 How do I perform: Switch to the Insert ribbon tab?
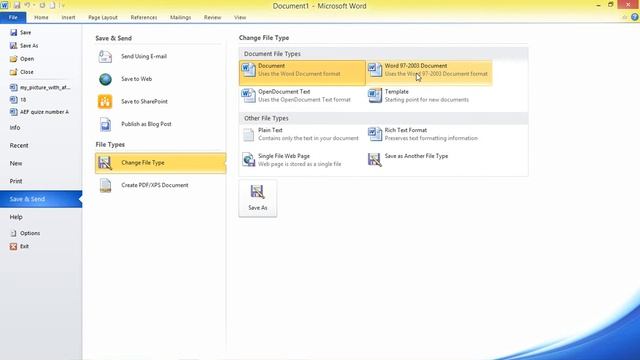click(x=68, y=18)
